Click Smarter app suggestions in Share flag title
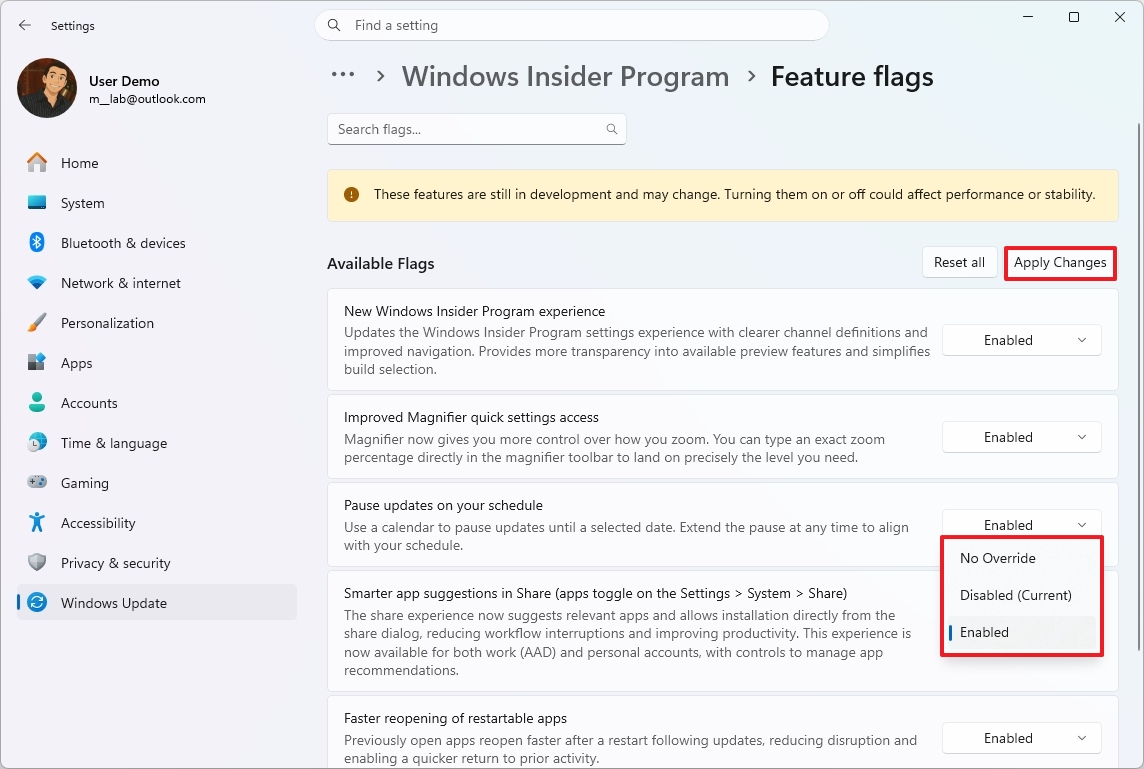1144x769 pixels. coord(595,593)
